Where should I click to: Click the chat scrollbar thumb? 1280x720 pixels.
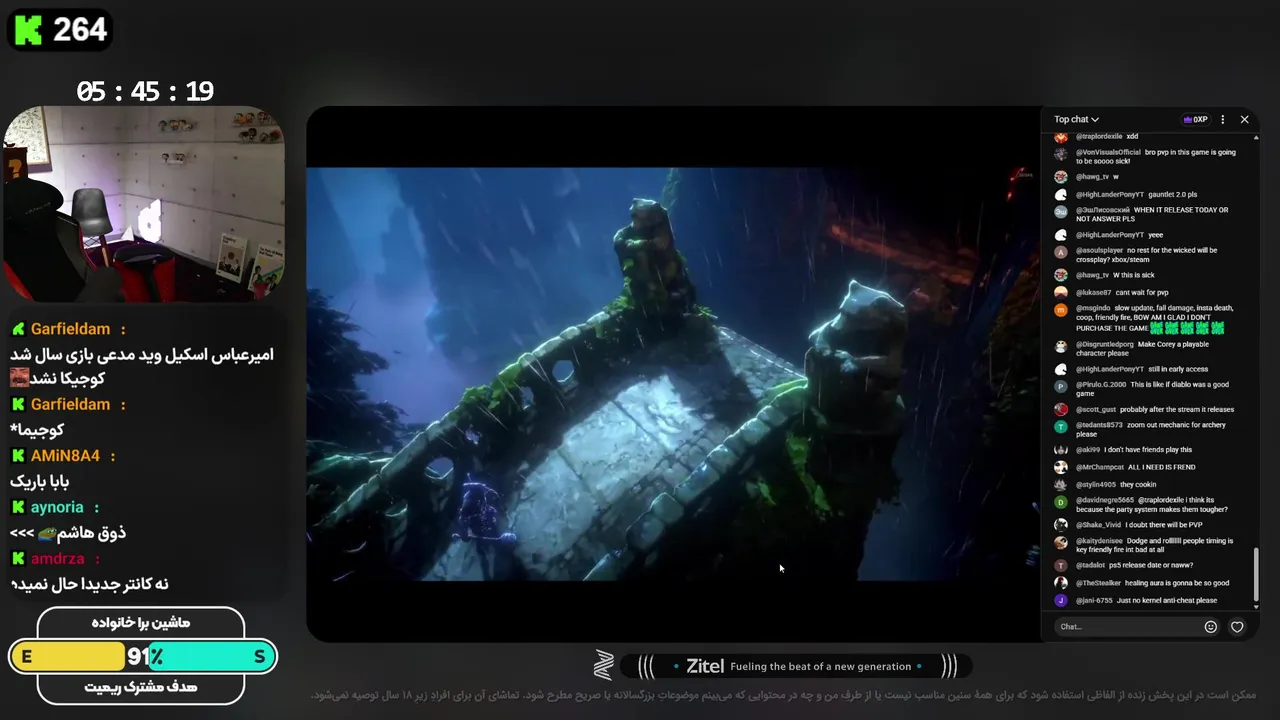coord(1257,573)
